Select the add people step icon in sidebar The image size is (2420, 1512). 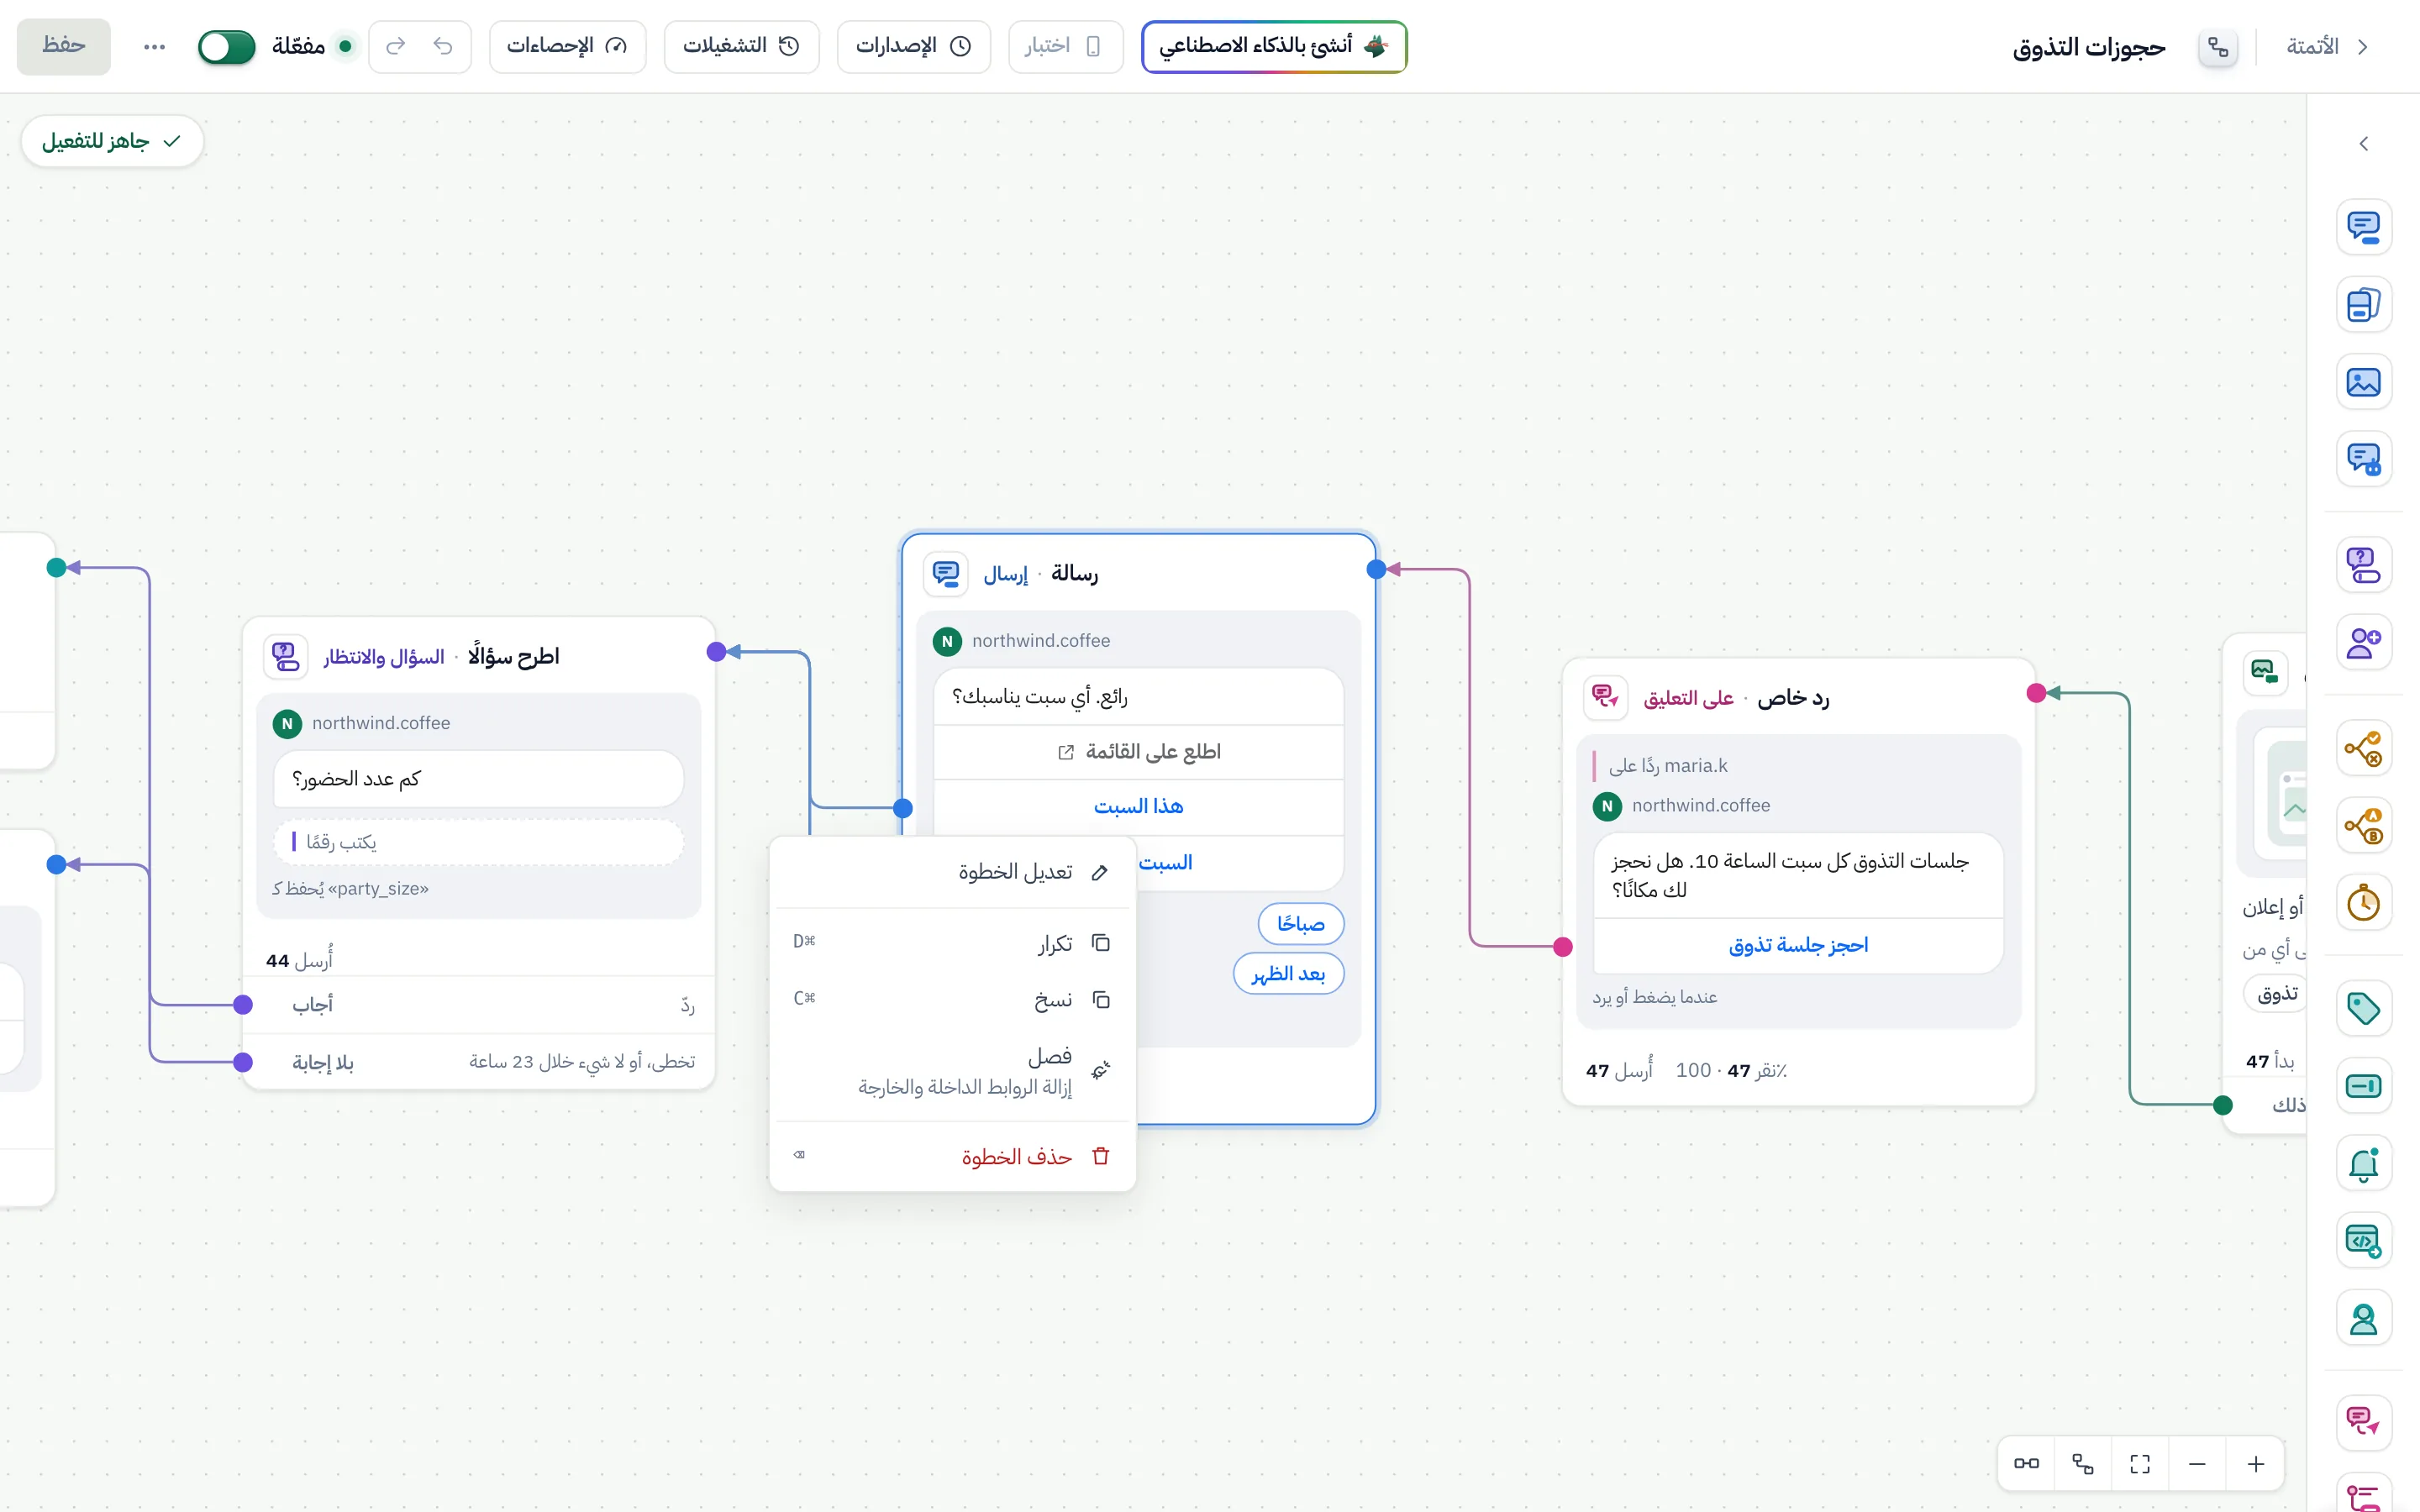point(2363,642)
